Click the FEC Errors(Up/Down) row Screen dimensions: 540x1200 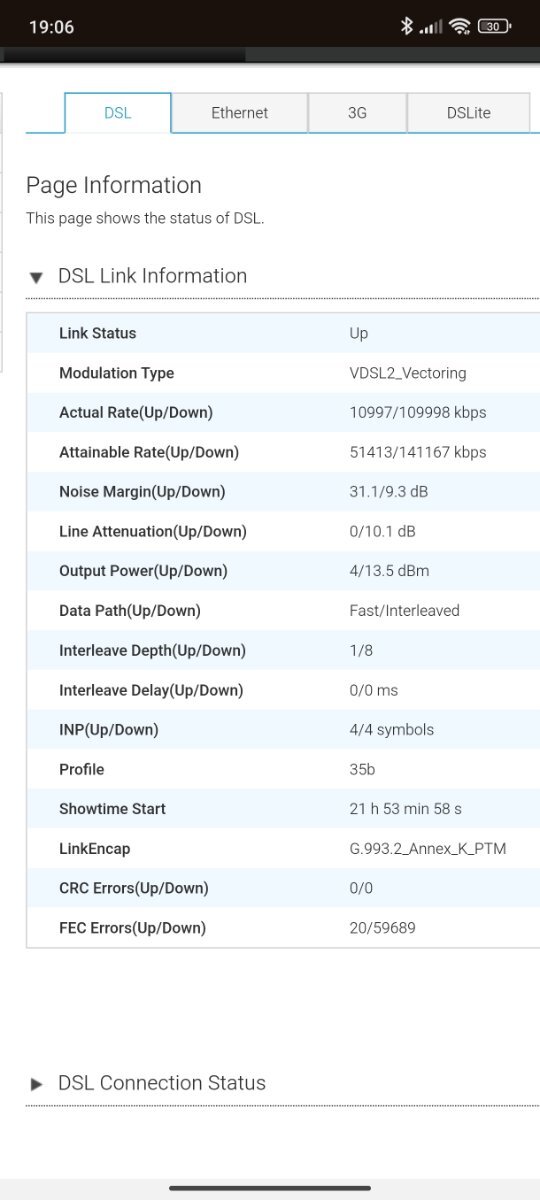point(283,928)
